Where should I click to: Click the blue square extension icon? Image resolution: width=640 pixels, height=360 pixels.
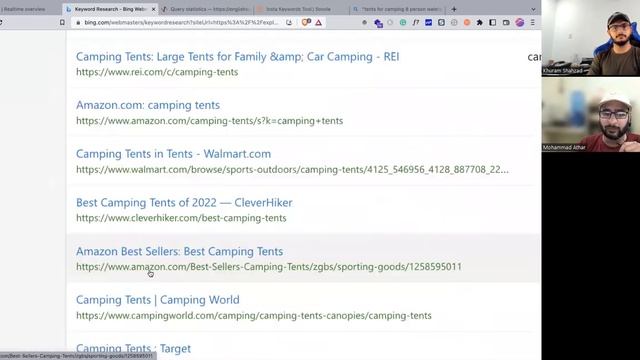[428, 23]
